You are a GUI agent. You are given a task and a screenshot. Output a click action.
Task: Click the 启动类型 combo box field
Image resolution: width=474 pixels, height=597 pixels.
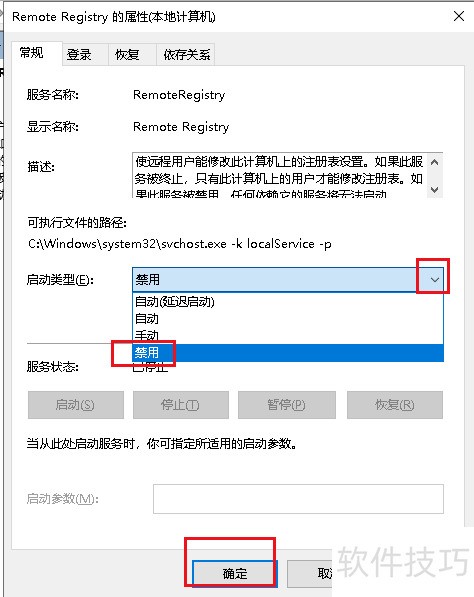tap(288, 280)
